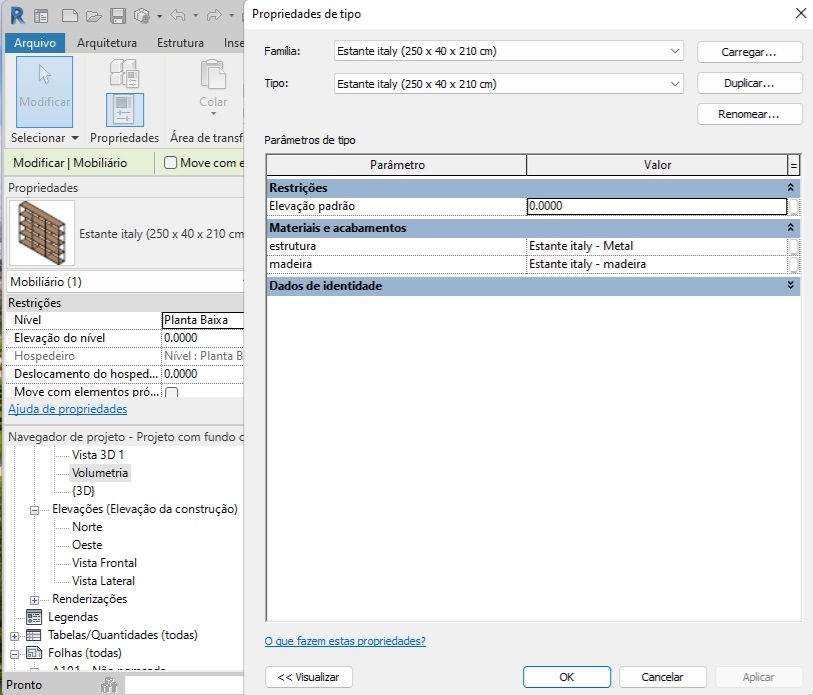Open the Ajuda de propriedades link

pos(67,409)
